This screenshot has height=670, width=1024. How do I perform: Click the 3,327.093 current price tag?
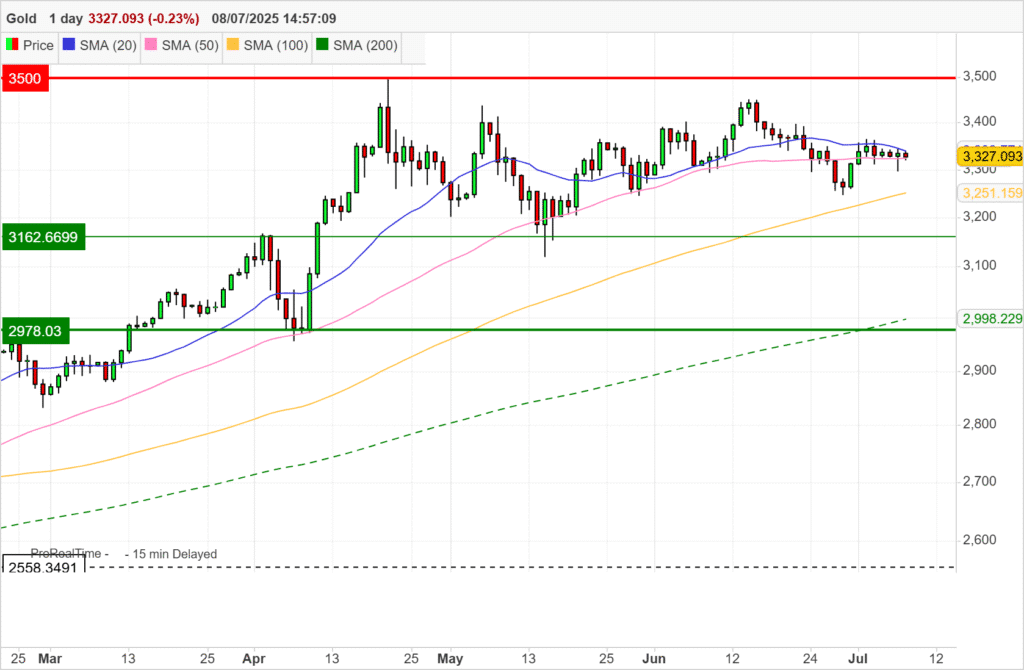pos(991,156)
